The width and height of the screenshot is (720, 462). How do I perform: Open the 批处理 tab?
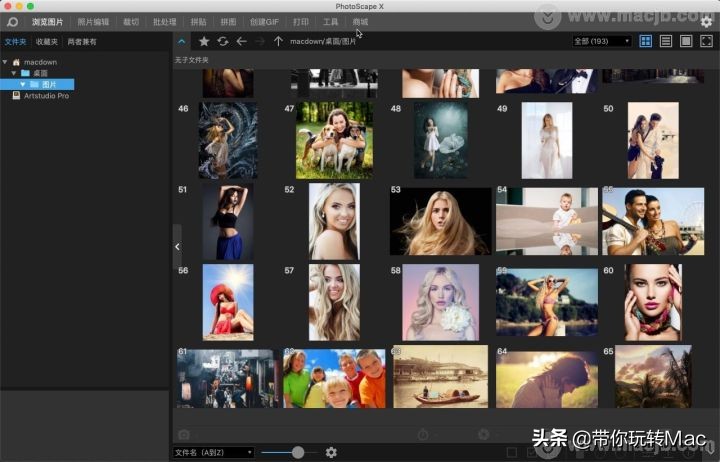[x=164, y=22]
